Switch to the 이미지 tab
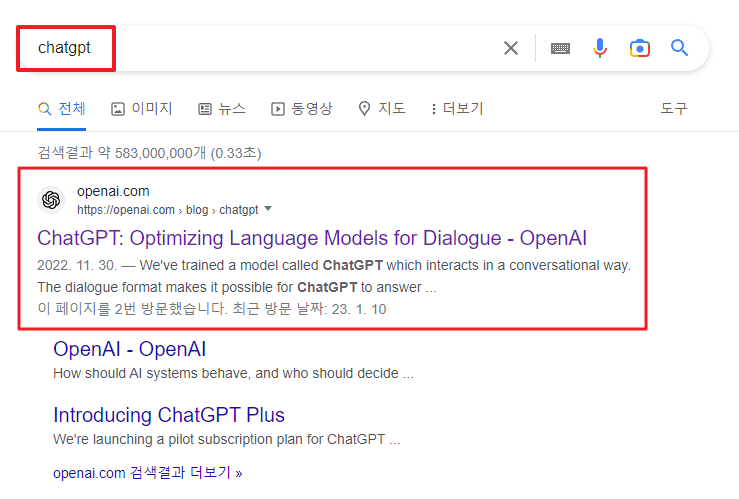Image resolution: width=739 pixels, height=499 pixels. click(142, 109)
